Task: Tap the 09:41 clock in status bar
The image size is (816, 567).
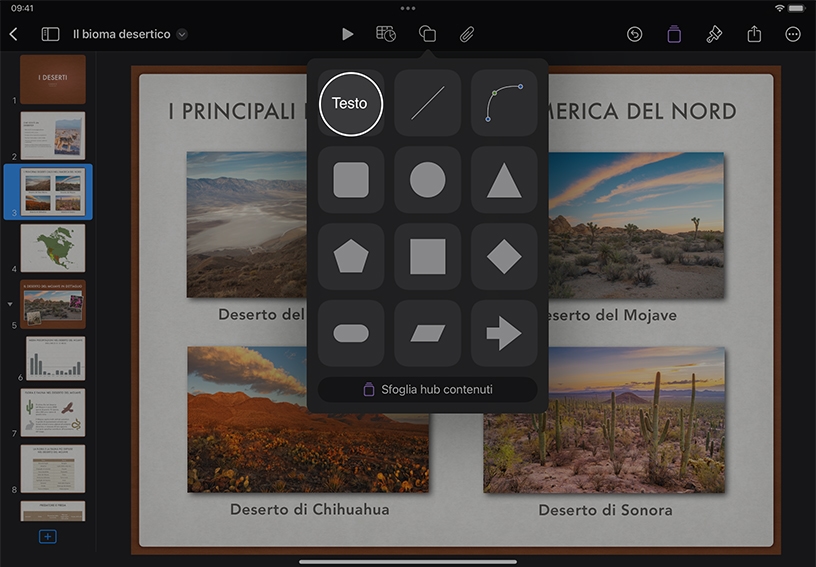Action: (22, 8)
